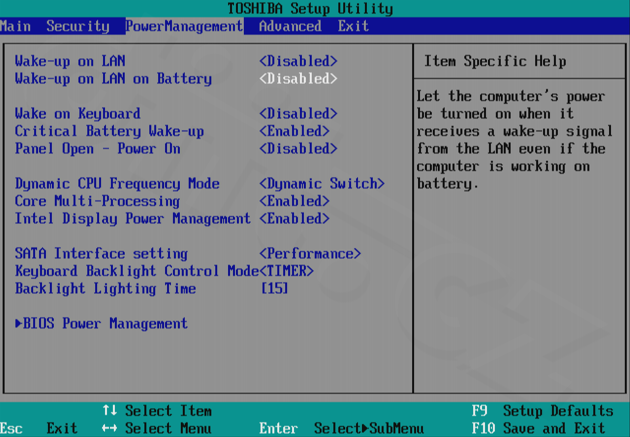Change SATA Interface Performance value
630x437 pixels.
tap(310, 253)
